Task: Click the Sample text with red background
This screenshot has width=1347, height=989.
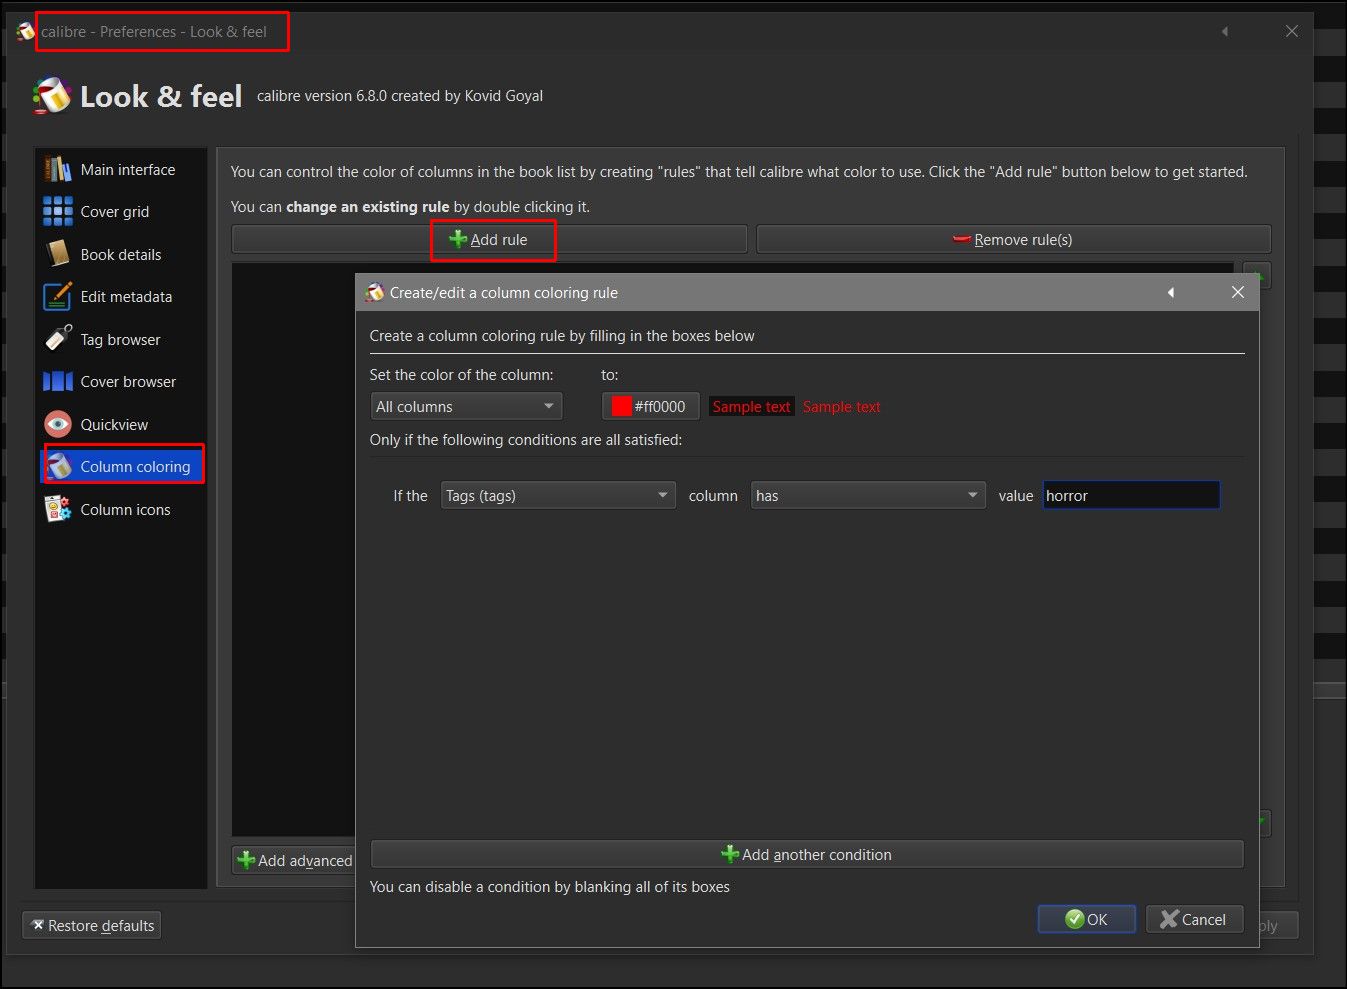Action: pyautogui.click(x=751, y=406)
